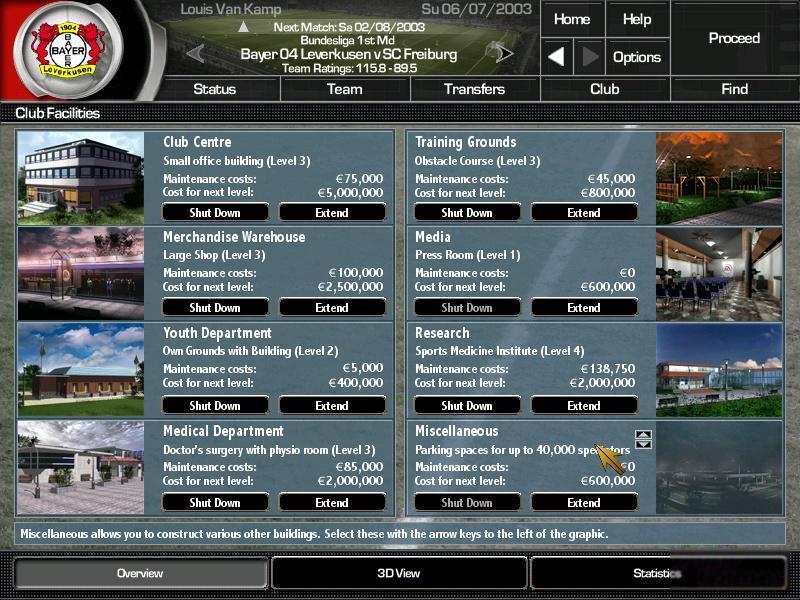Select previous Miscellaneous building with up arrow
800x600 pixels.
643,435
